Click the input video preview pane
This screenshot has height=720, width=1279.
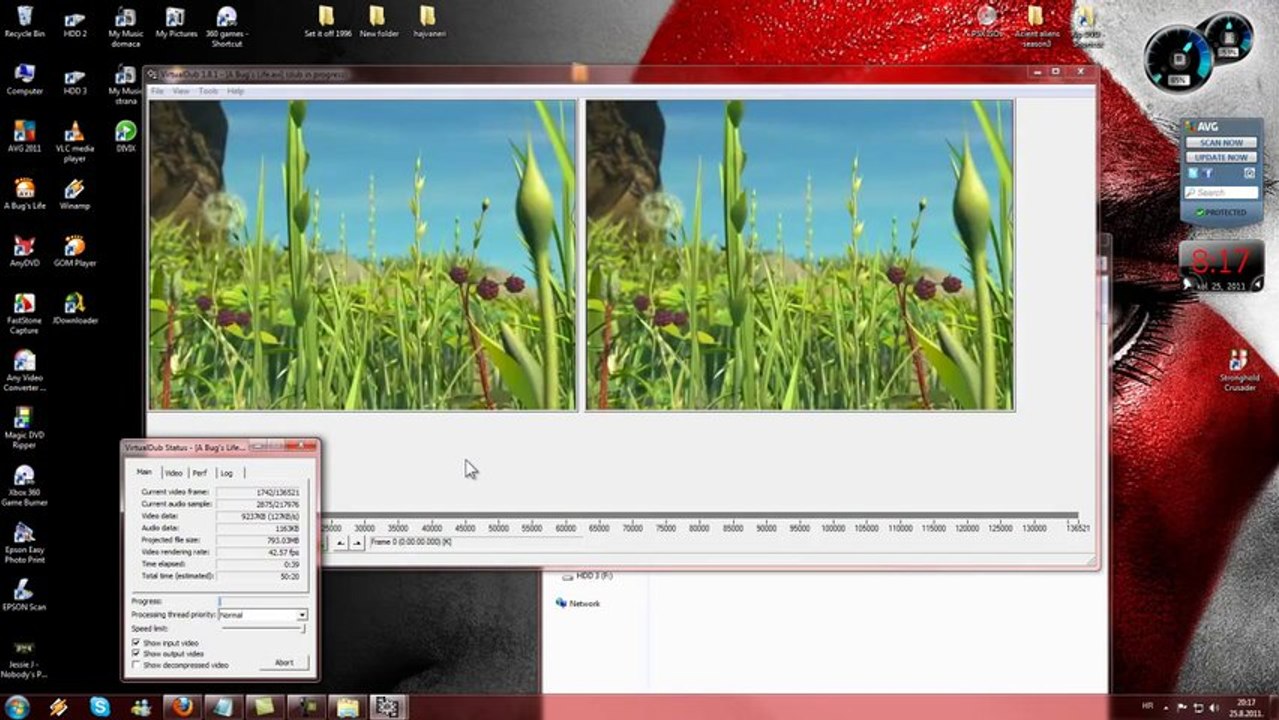coord(362,254)
